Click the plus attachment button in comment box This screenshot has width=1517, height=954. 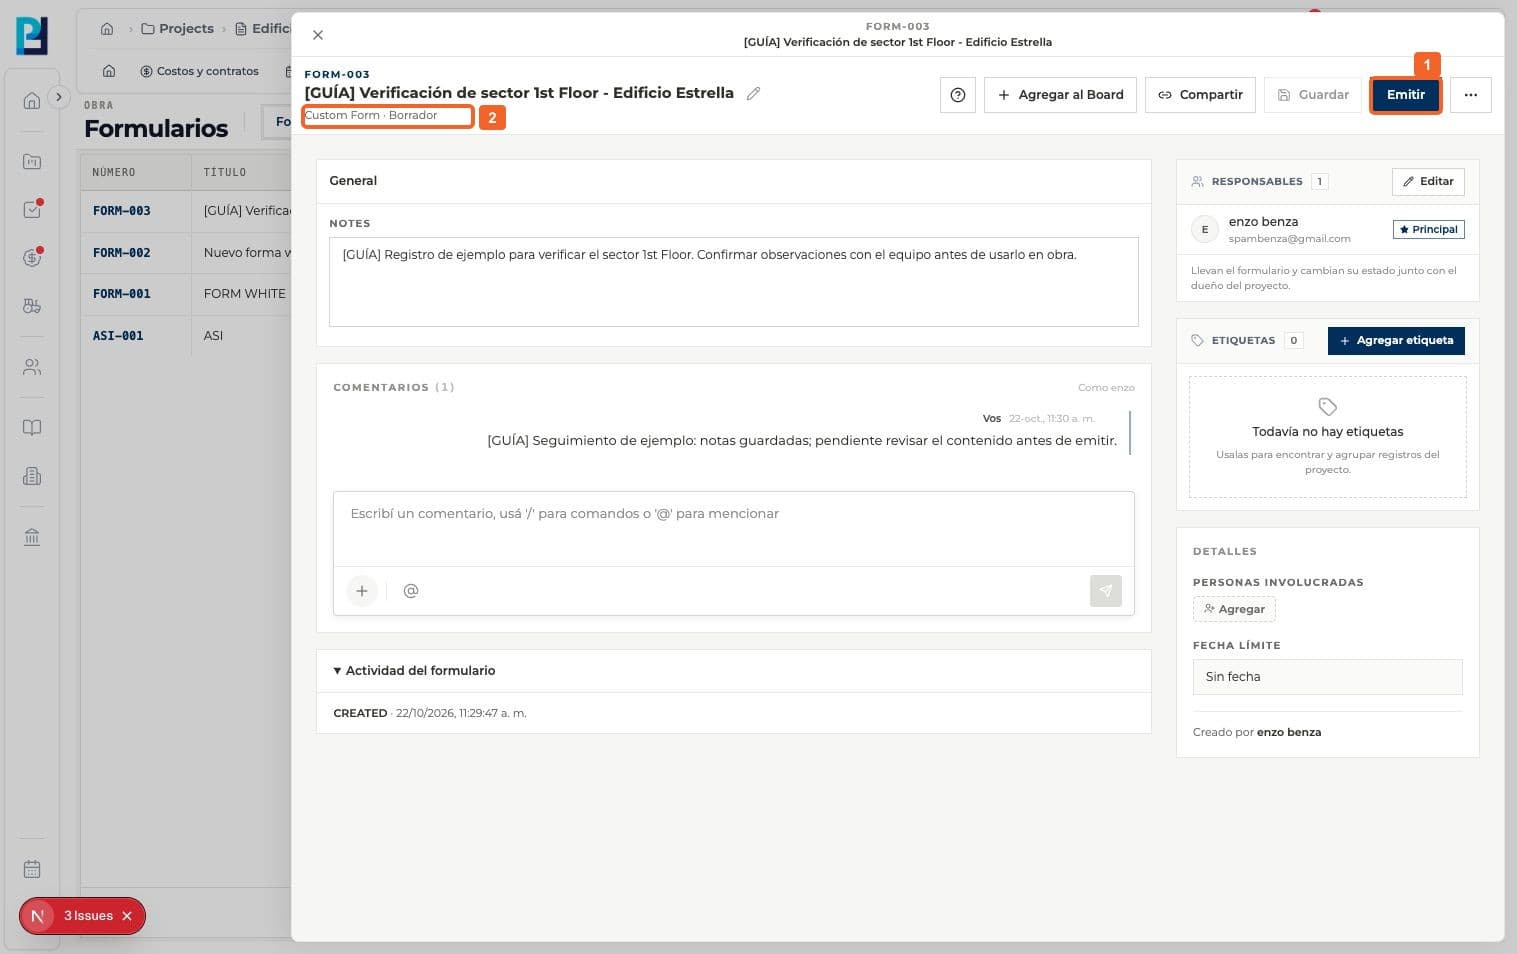click(362, 591)
